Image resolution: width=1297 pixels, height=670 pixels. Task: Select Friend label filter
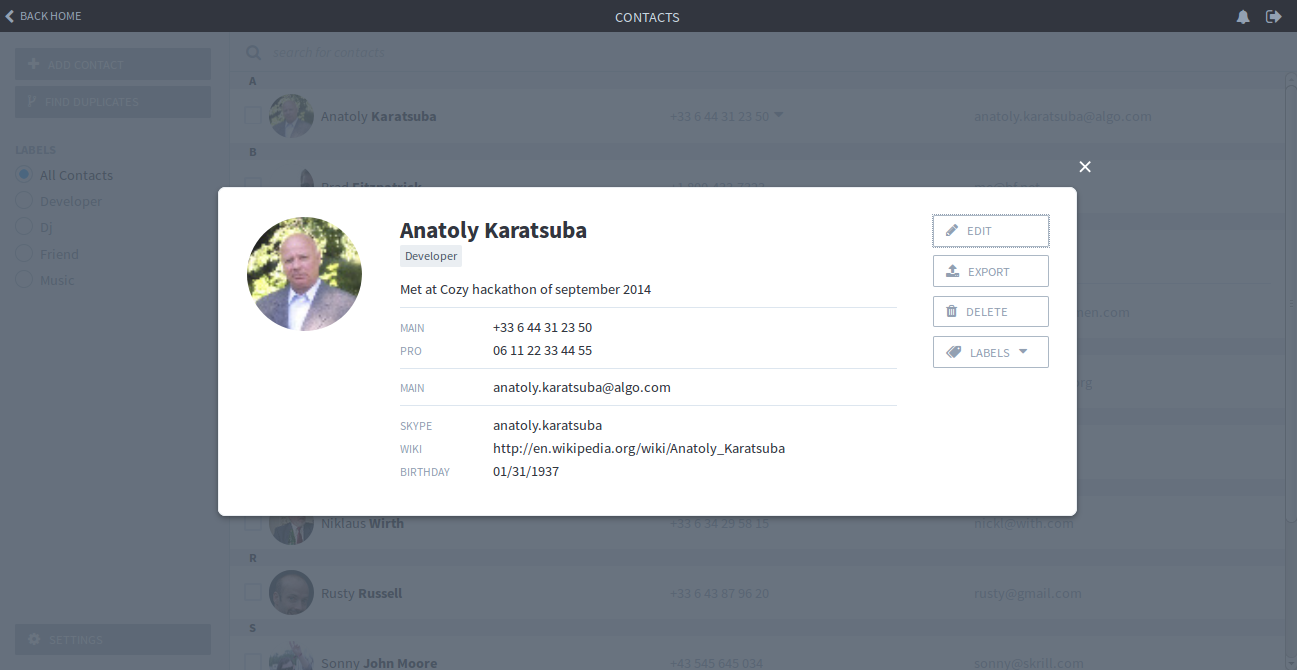pos(47,254)
